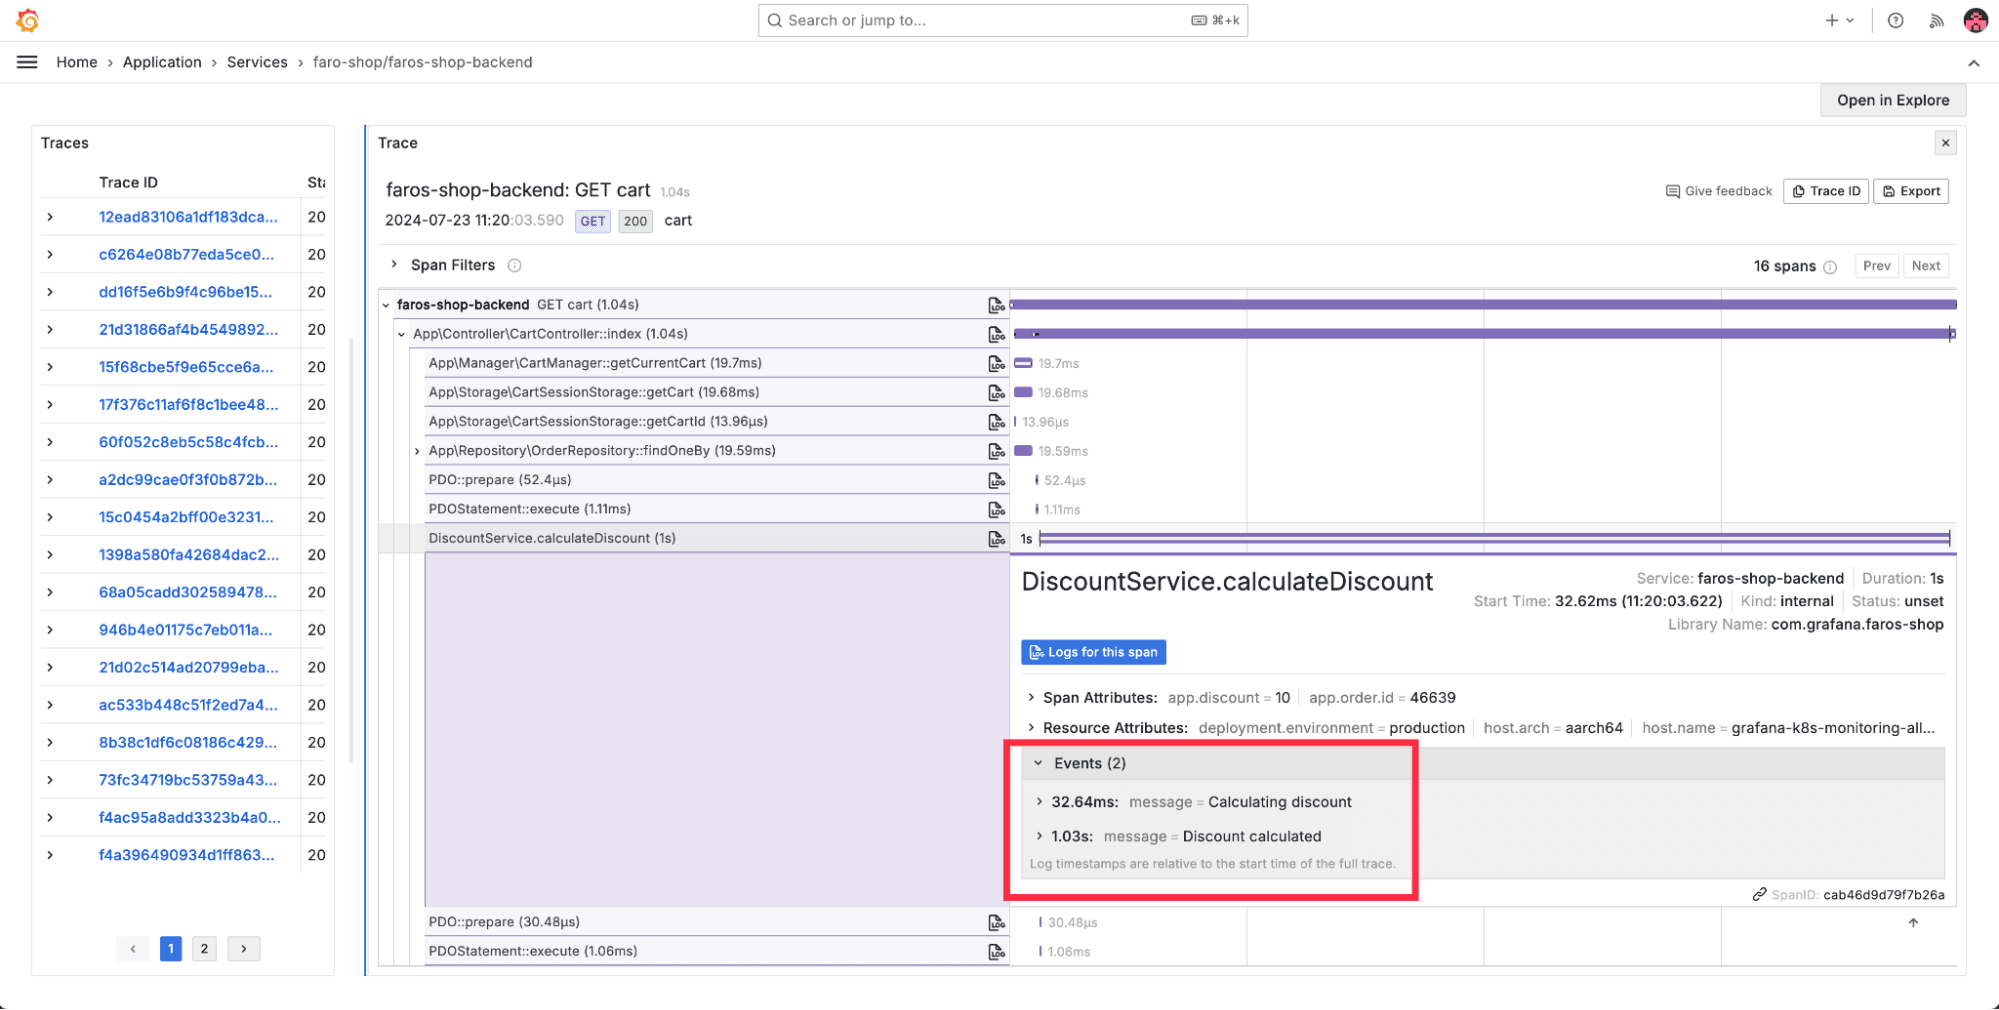
Task: Click Open in Explore button
Action: pyautogui.click(x=1892, y=100)
